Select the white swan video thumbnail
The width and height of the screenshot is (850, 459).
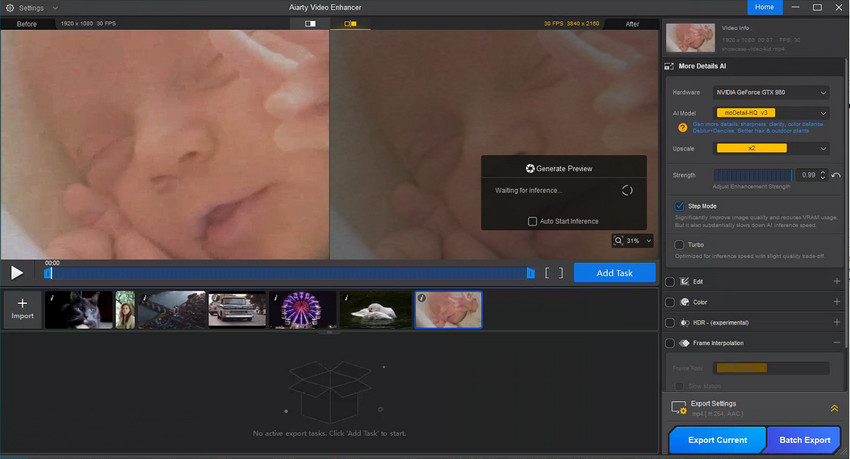pos(376,309)
